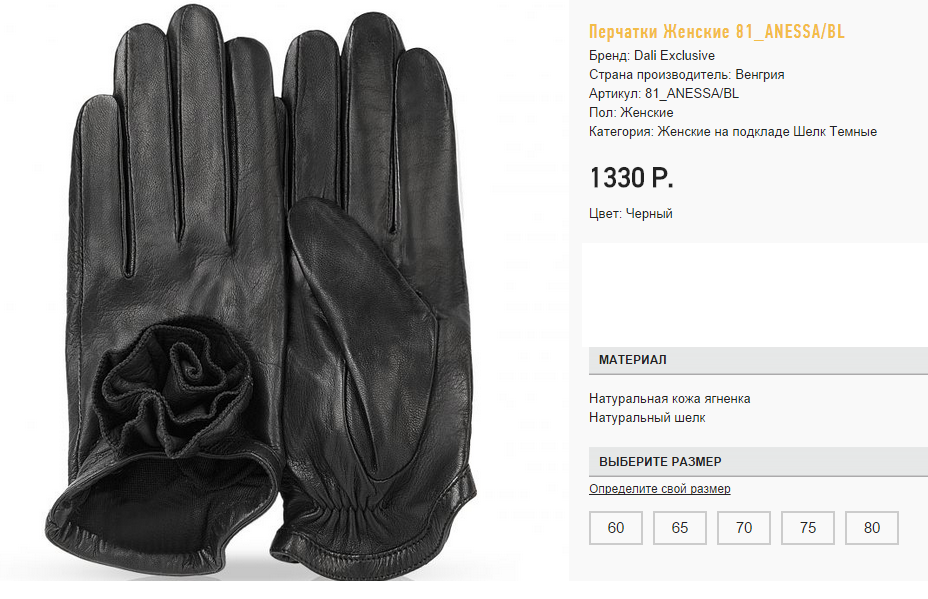
Task: Select glove size 60
Action: tap(616, 528)
